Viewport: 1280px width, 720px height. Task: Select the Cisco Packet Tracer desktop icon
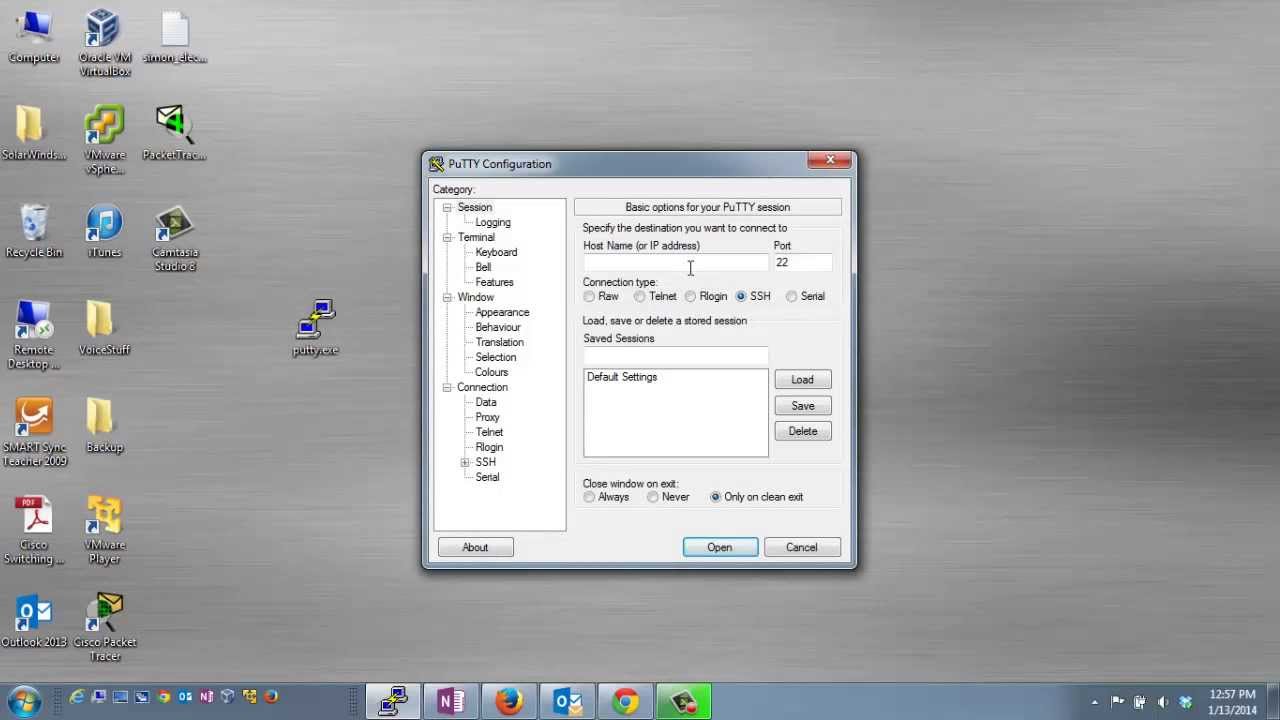click(104, 628)
